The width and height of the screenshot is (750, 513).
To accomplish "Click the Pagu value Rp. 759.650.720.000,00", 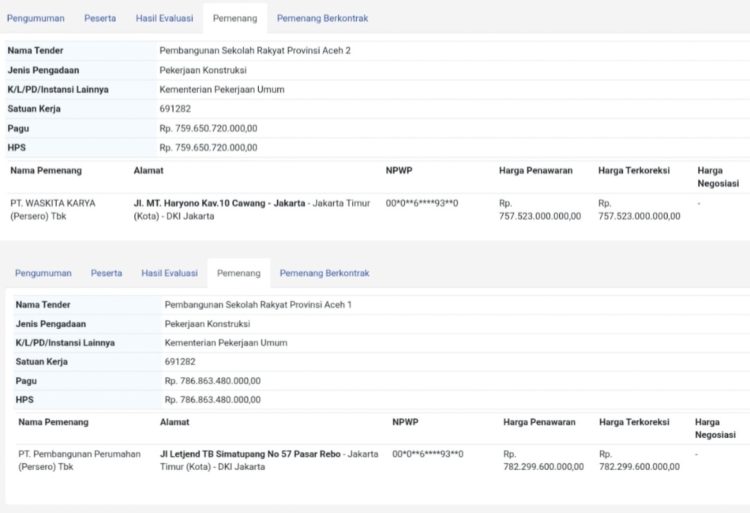I will tap(208, 128).
